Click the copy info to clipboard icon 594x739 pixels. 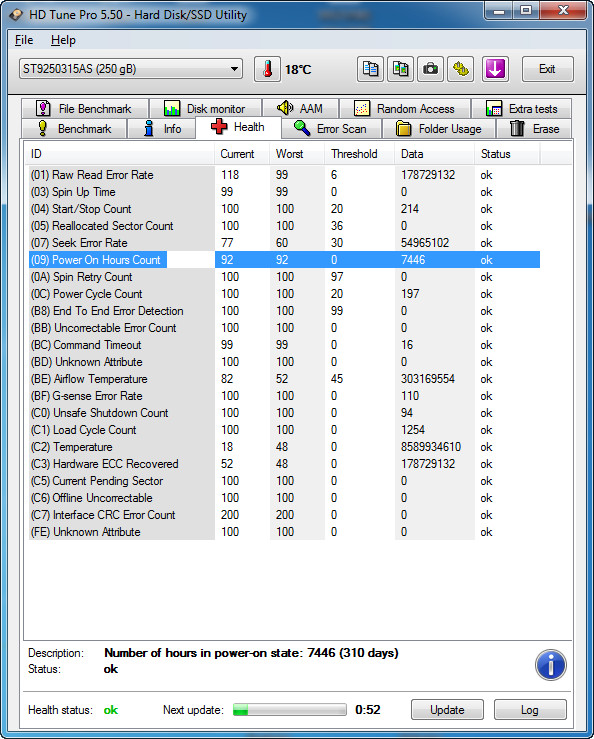pyautogui.click(x=370, y=69)
